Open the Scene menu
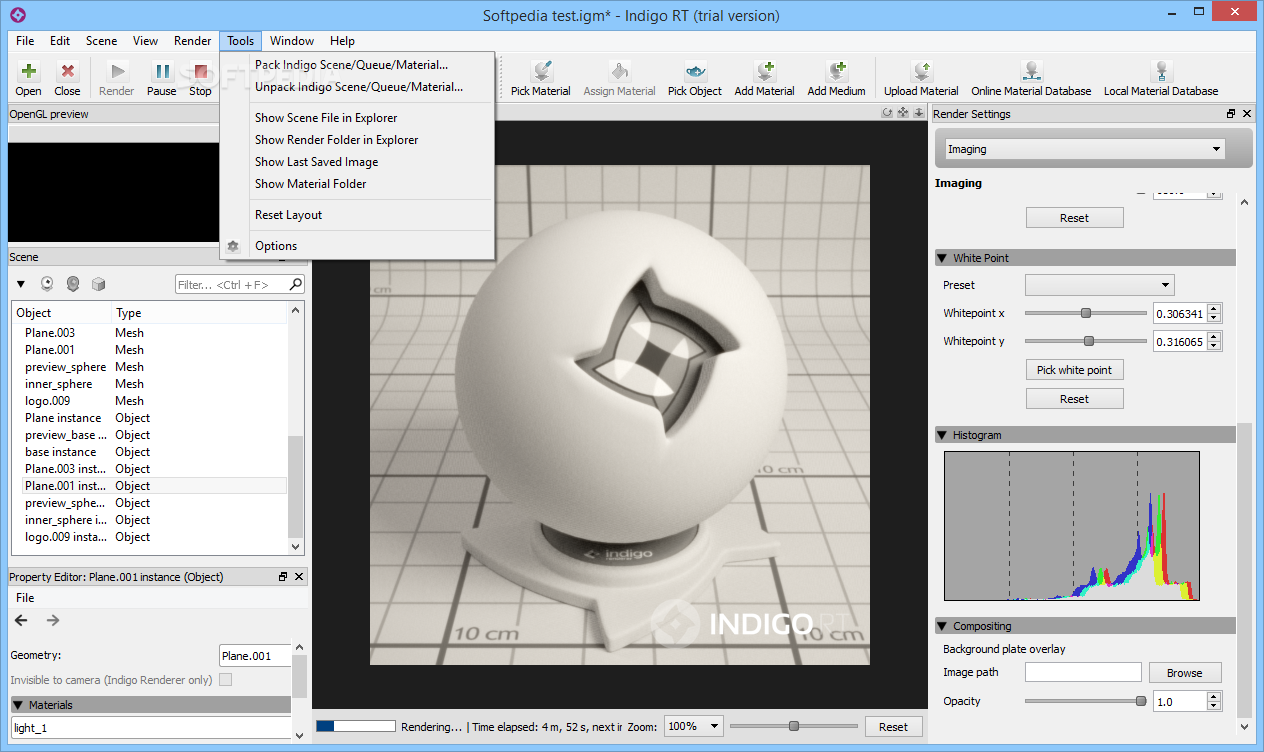This screenshot has width=1264, height=752. (101, 41)
